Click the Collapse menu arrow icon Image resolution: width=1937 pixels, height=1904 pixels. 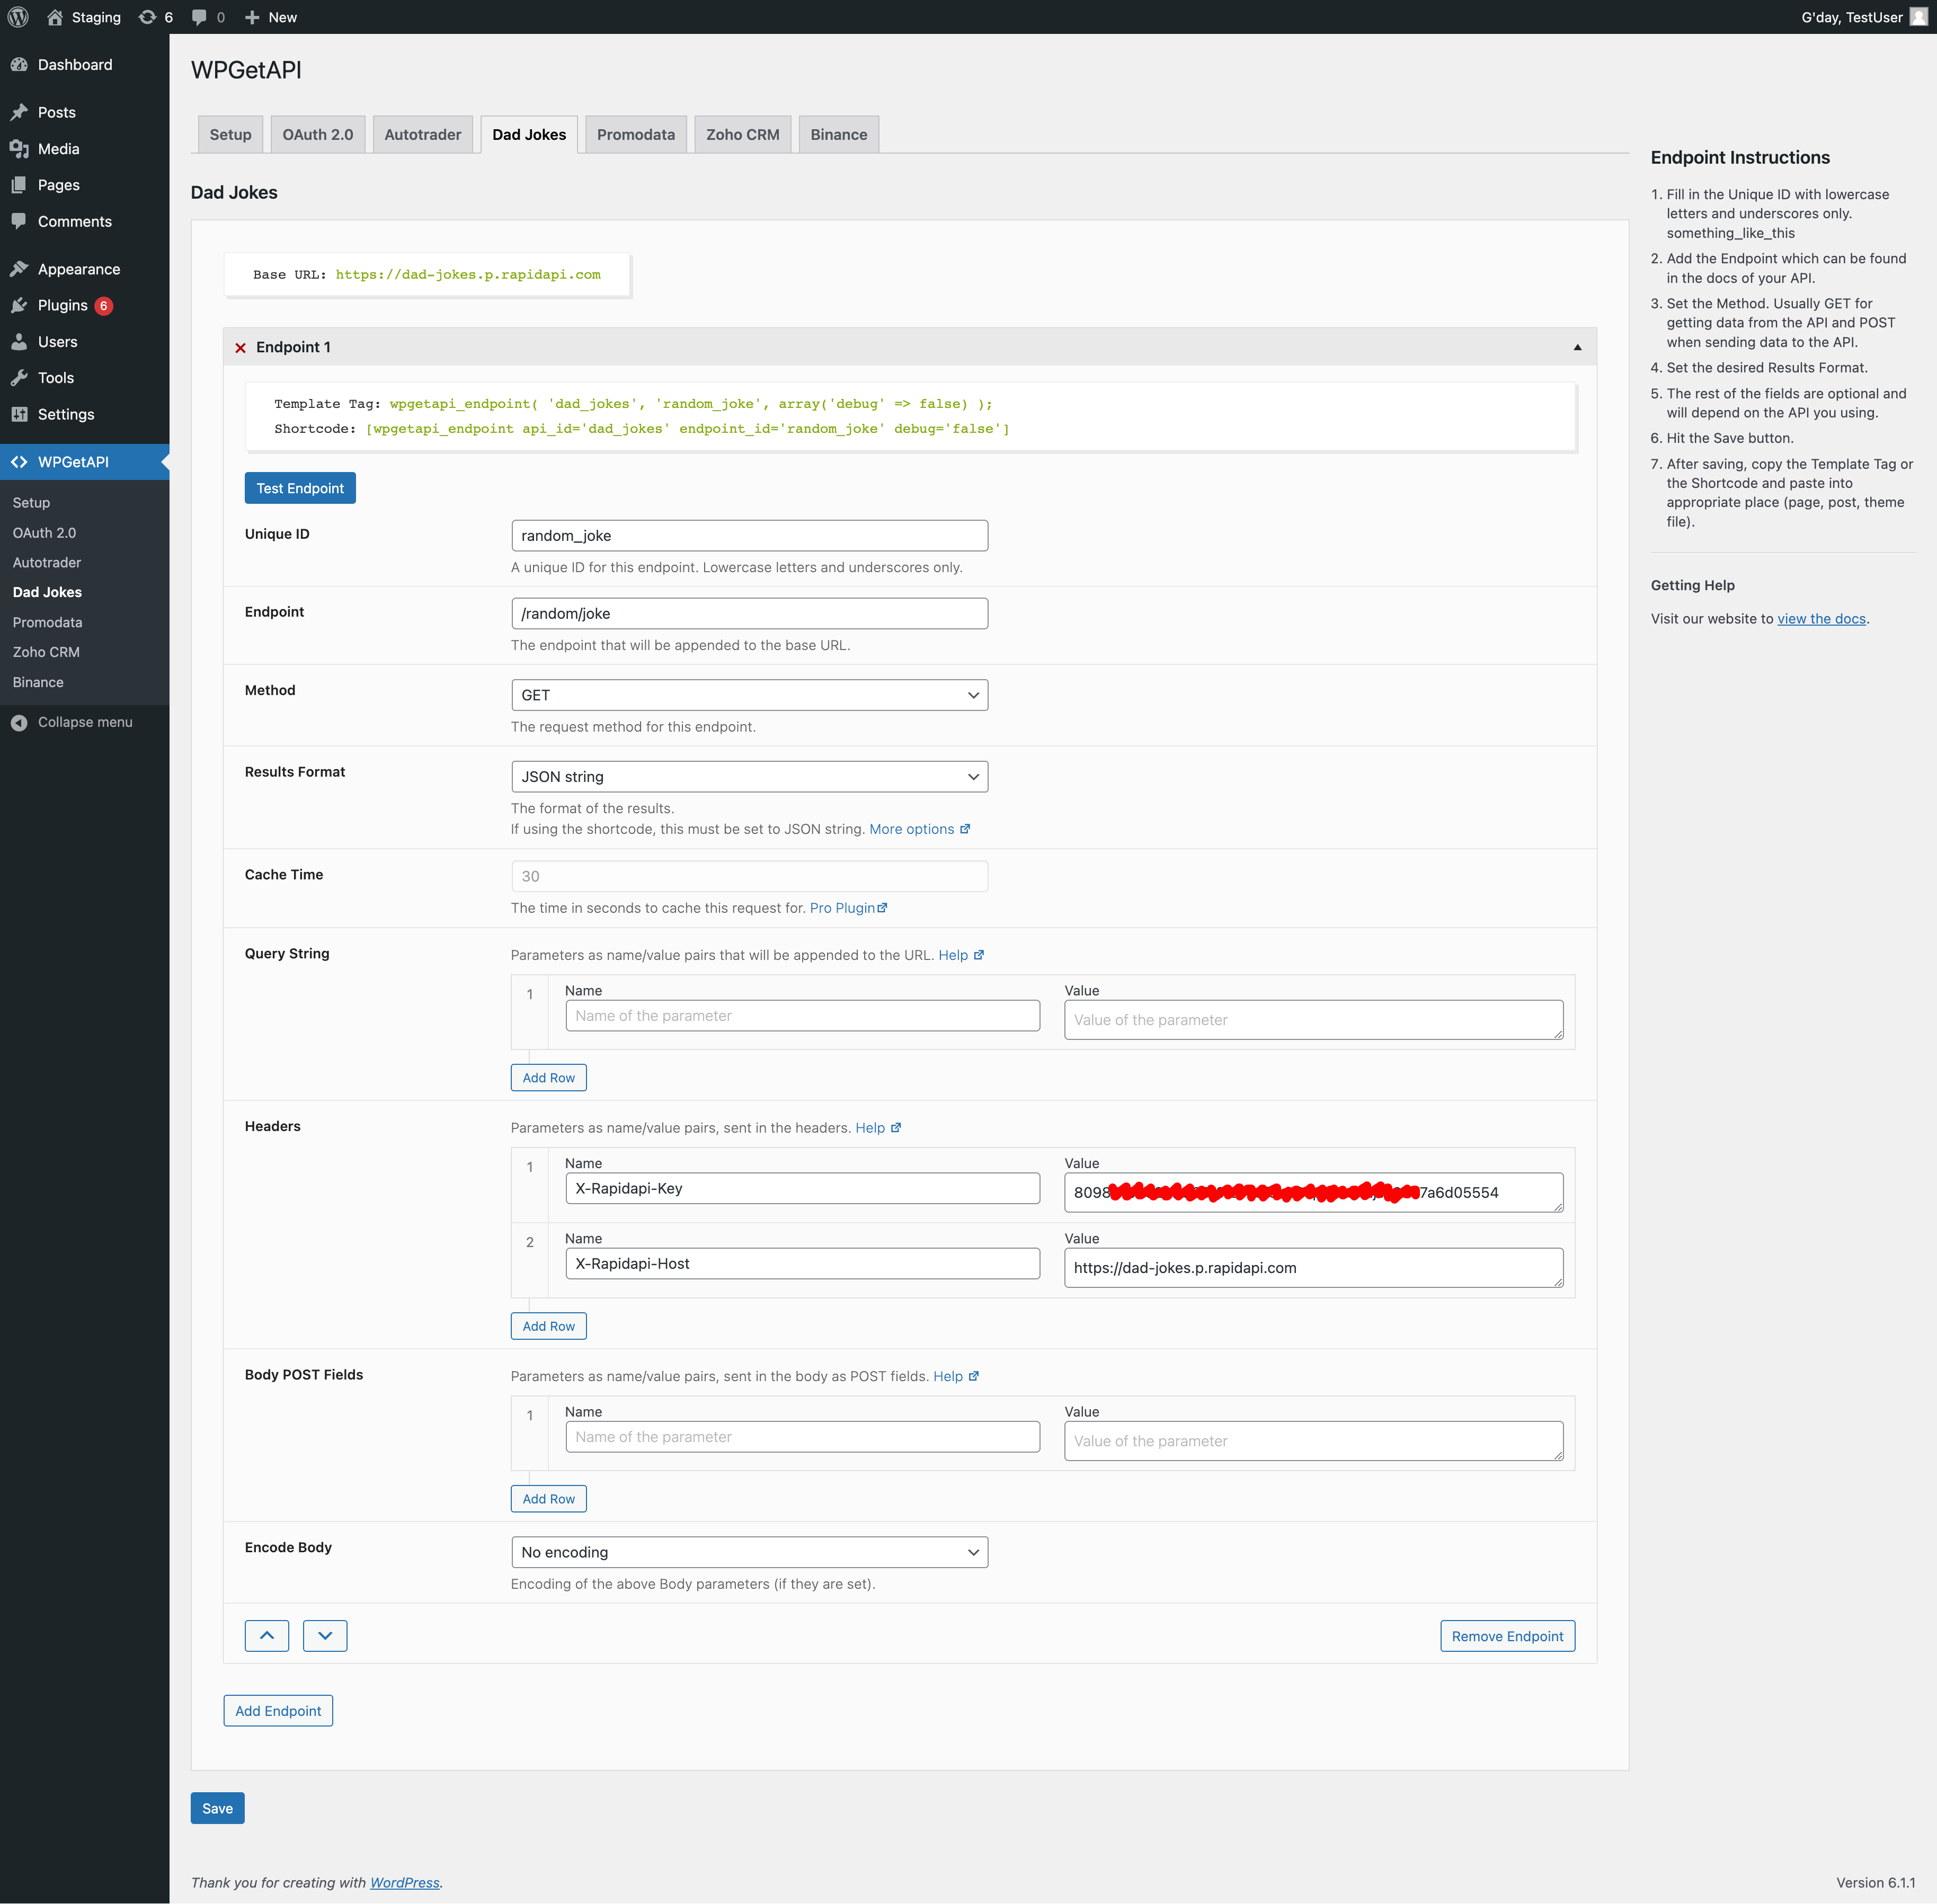pyautogui.click(x=19, y=722)
